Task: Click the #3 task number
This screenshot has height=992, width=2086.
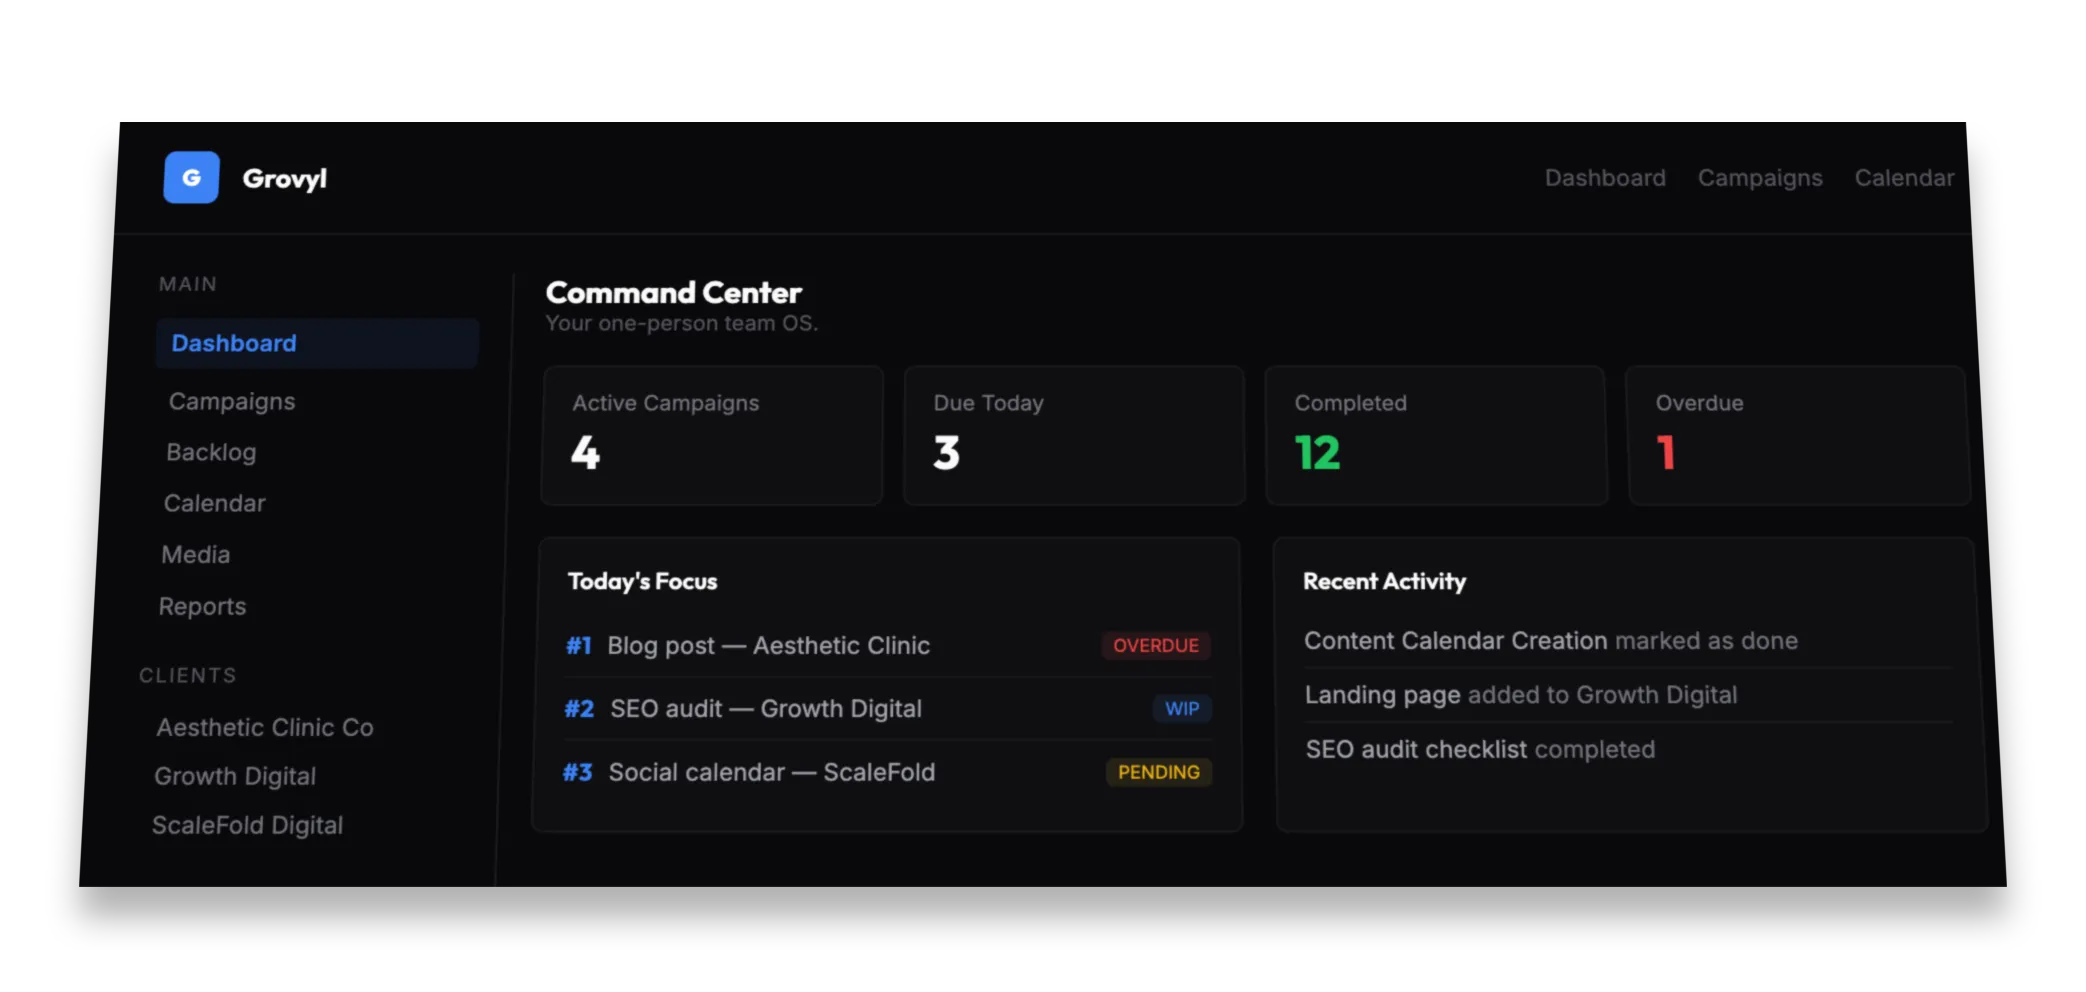Action: 577,772
